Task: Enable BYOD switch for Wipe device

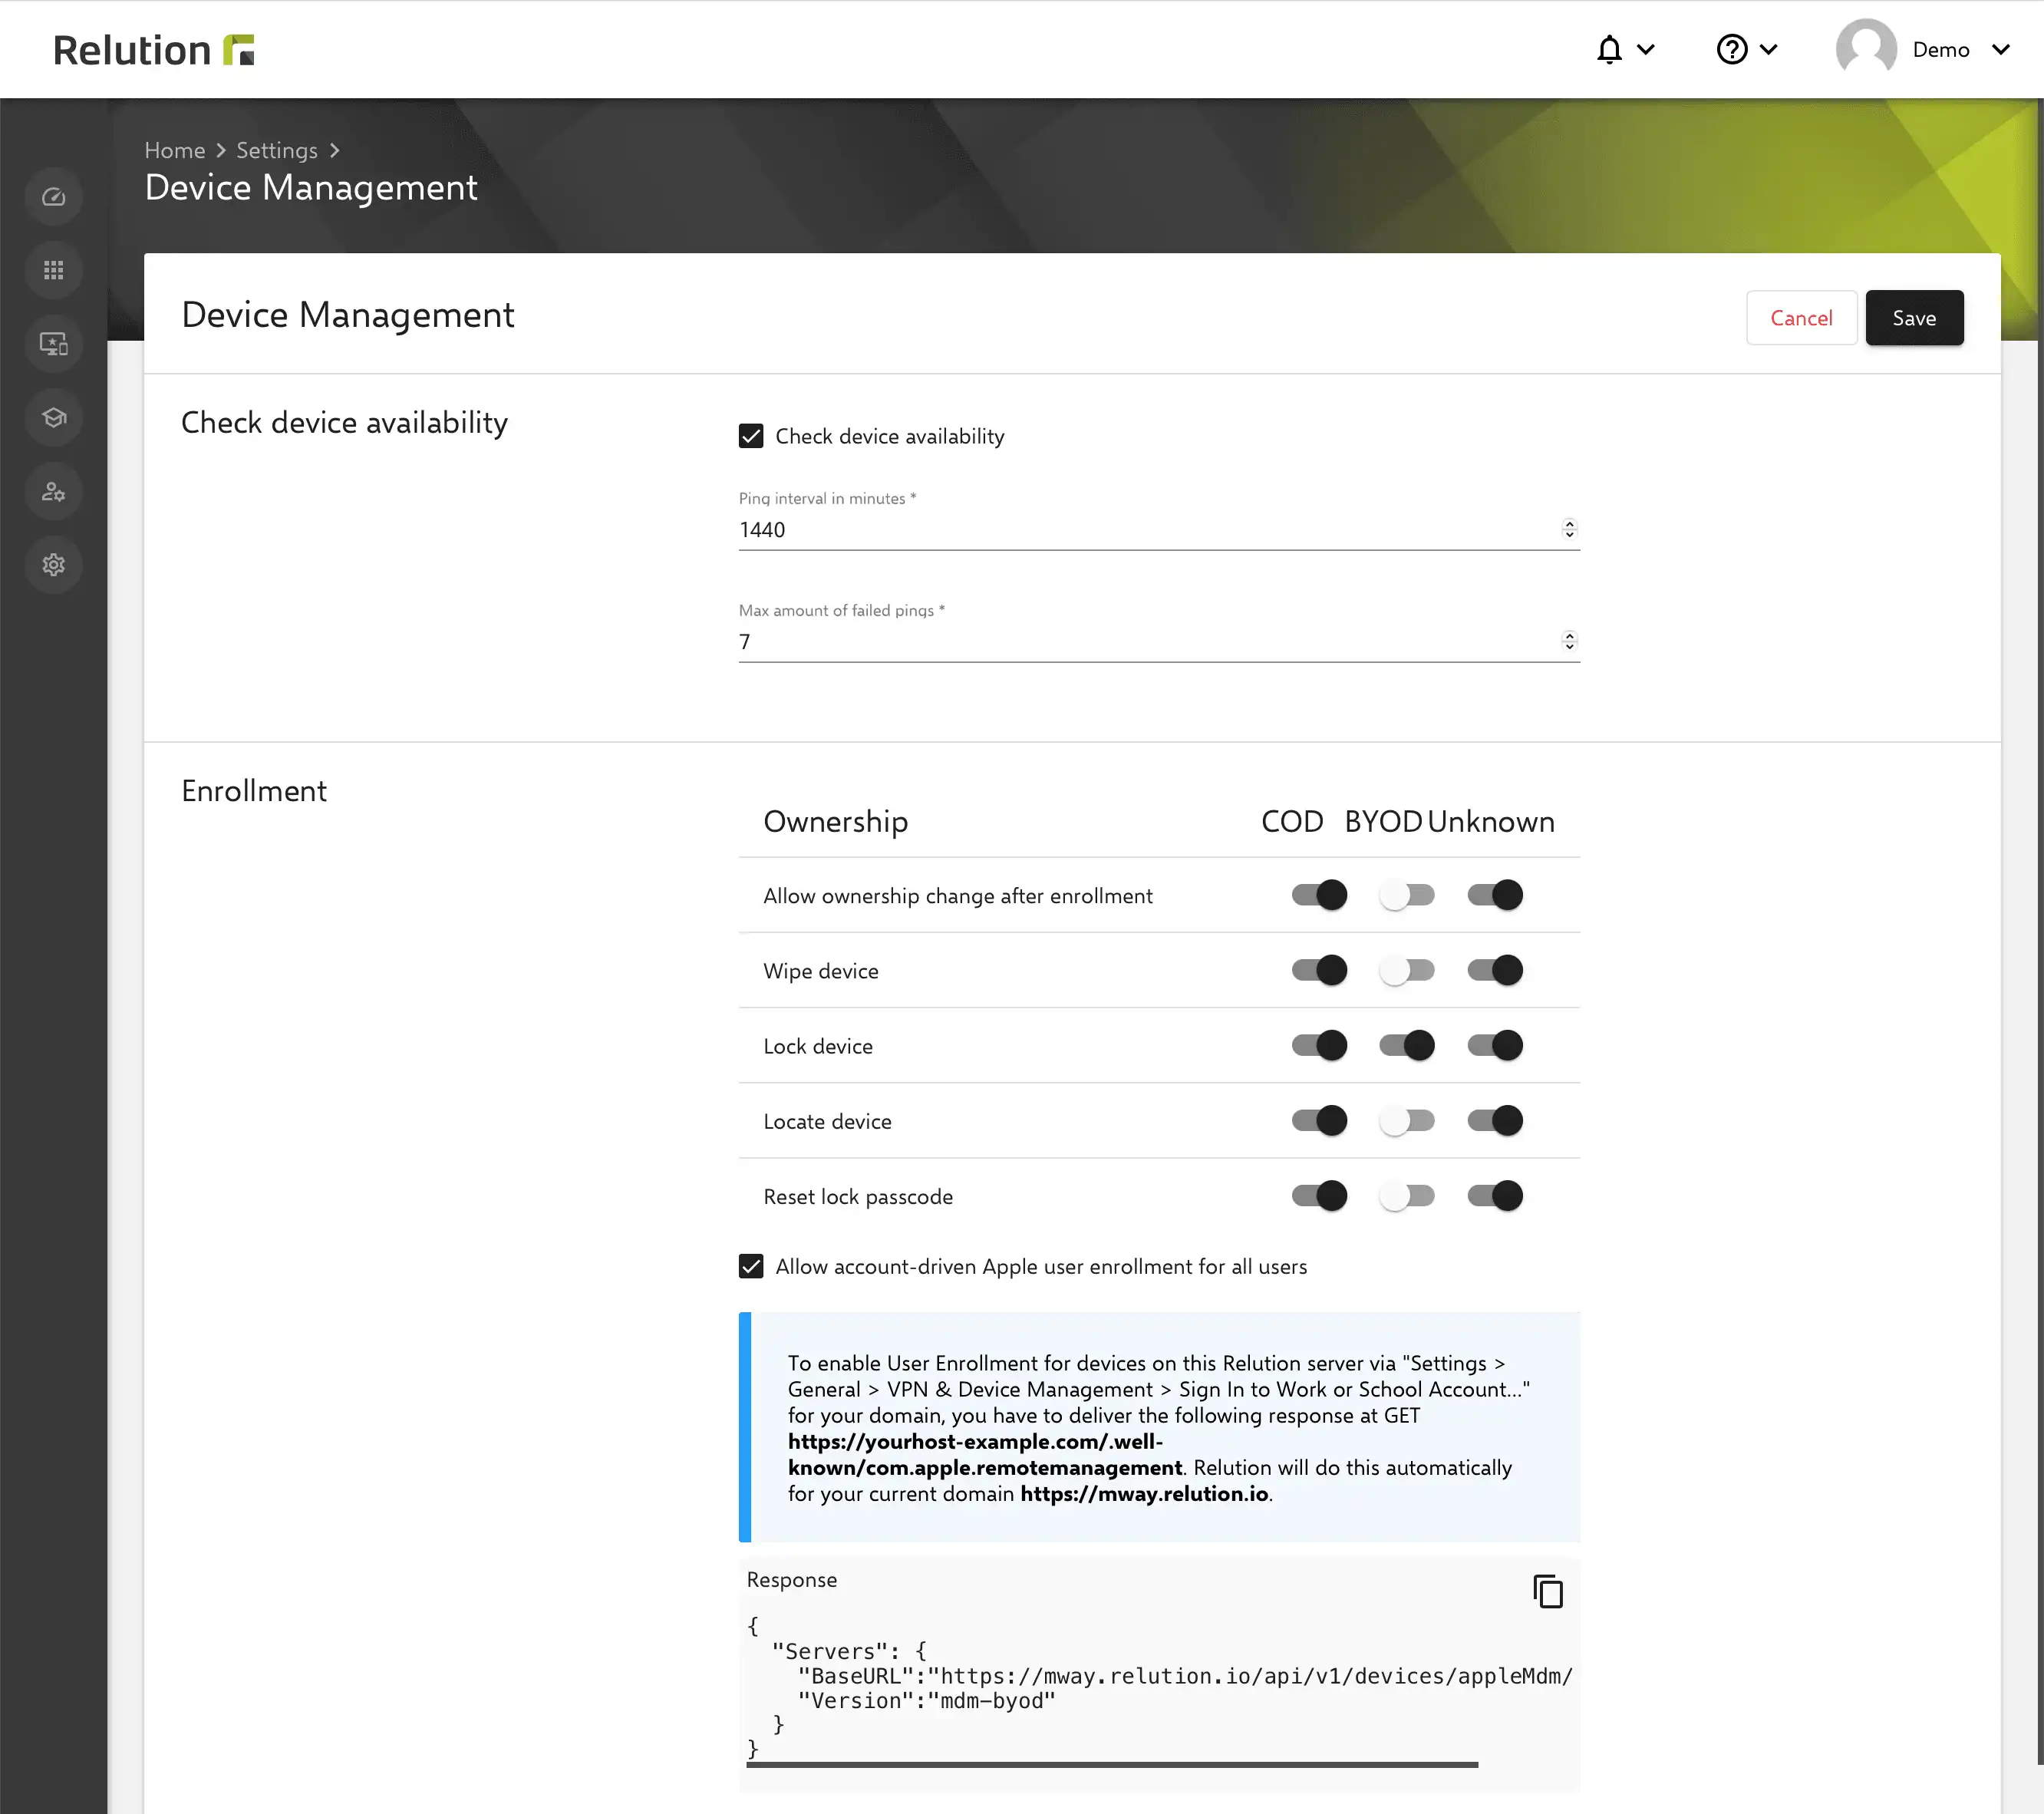Action: tap(1406, 969)
